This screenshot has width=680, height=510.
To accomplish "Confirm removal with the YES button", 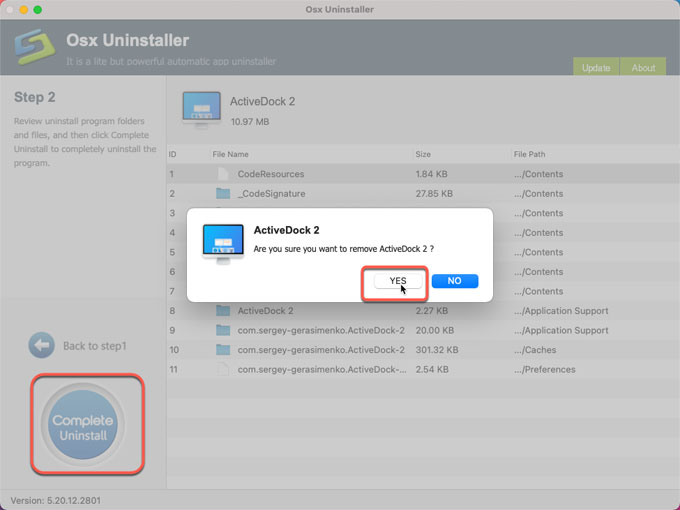I will (x=398, y=281).
